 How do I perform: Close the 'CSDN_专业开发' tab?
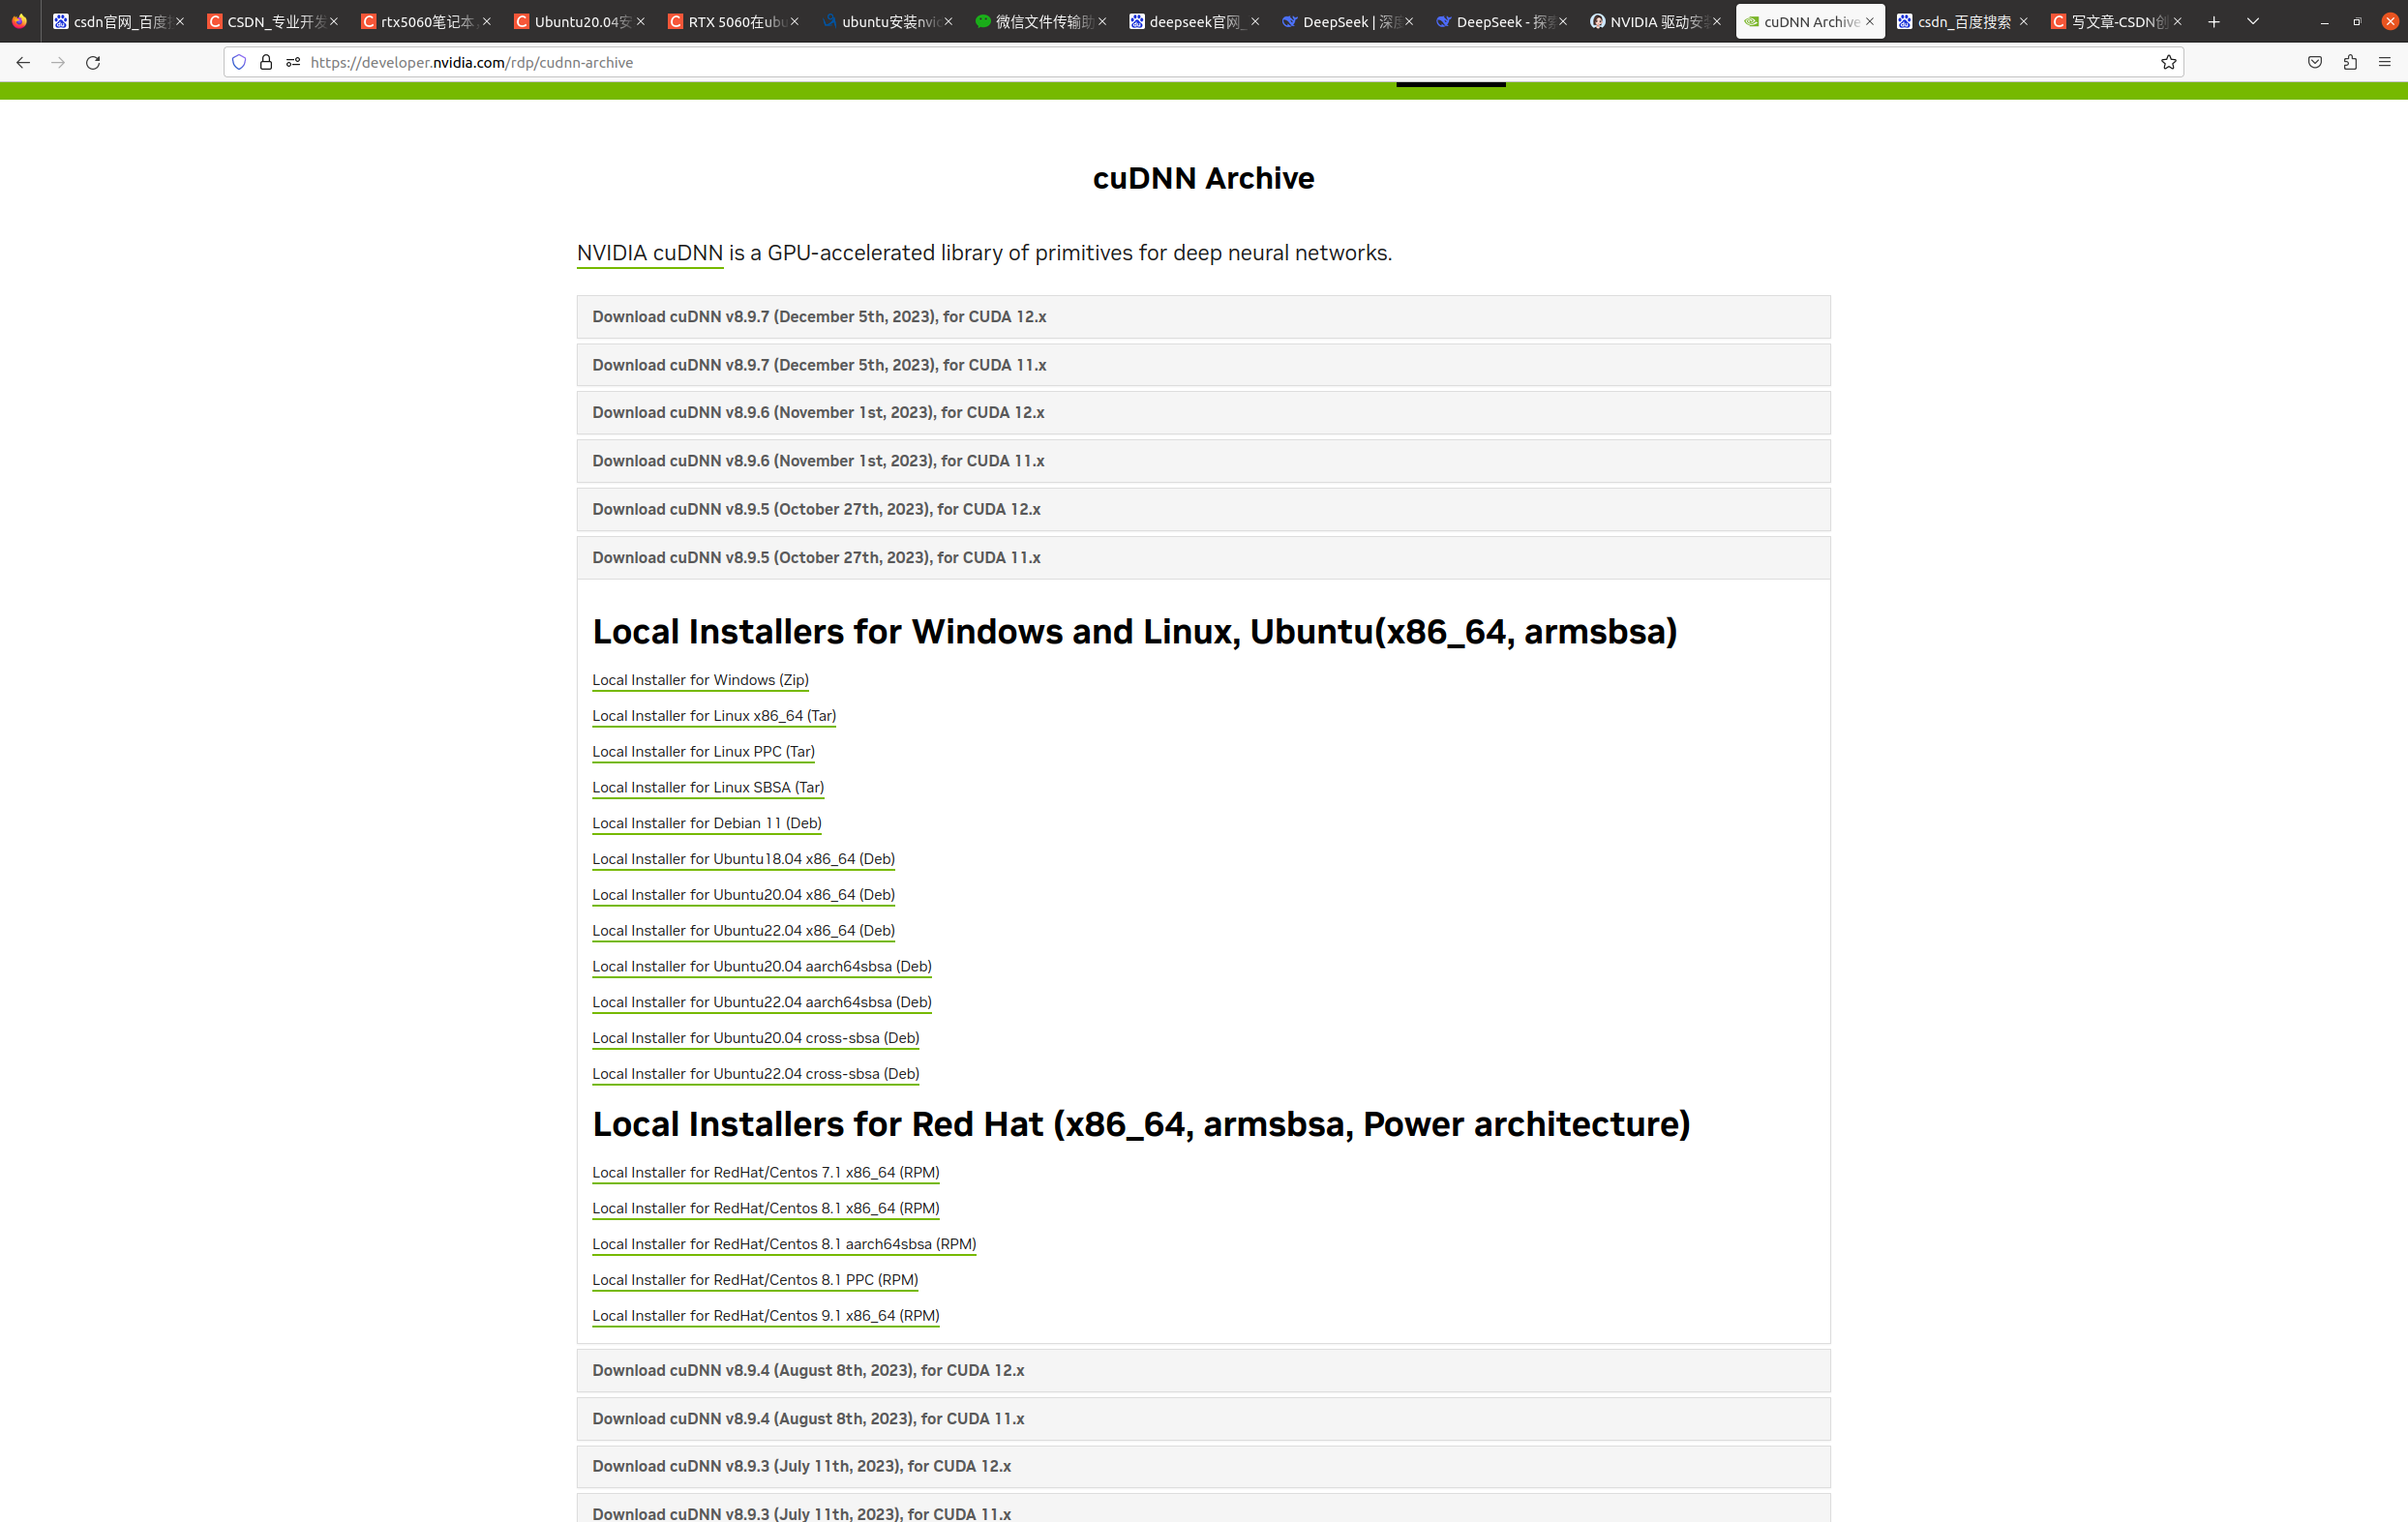coord(334,21)
